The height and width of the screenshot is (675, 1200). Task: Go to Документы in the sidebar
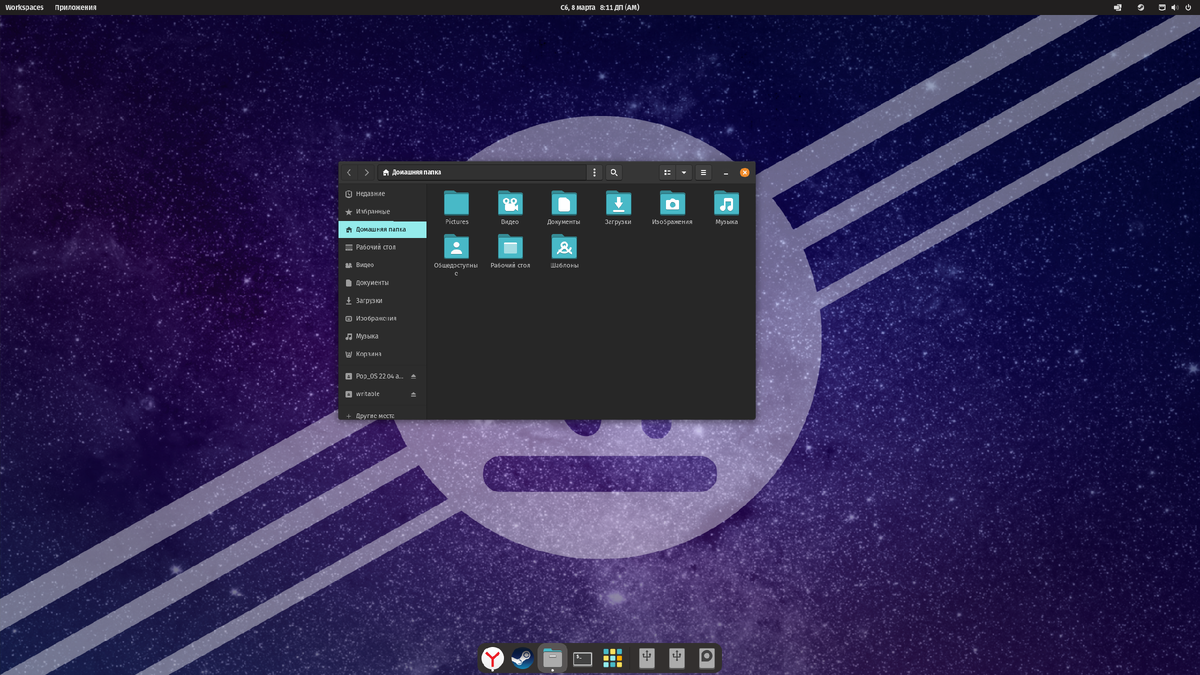tap(382, 283)
